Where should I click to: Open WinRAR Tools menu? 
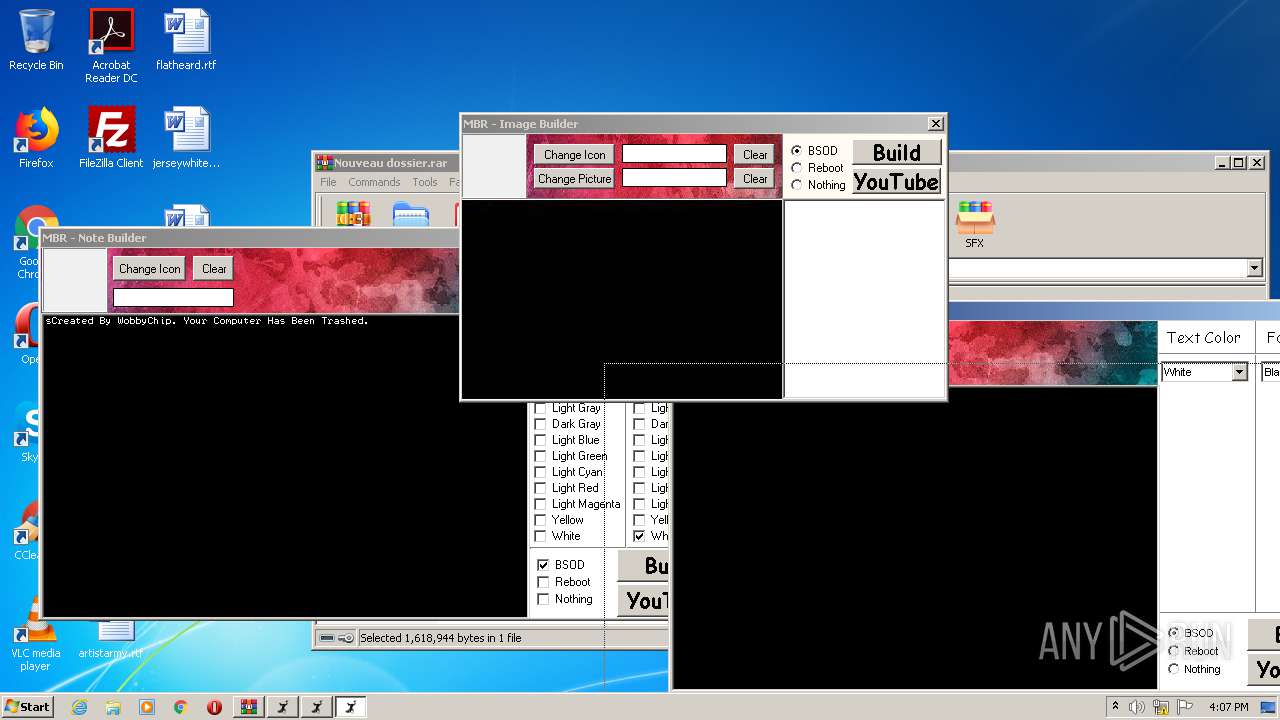(425, 182)
